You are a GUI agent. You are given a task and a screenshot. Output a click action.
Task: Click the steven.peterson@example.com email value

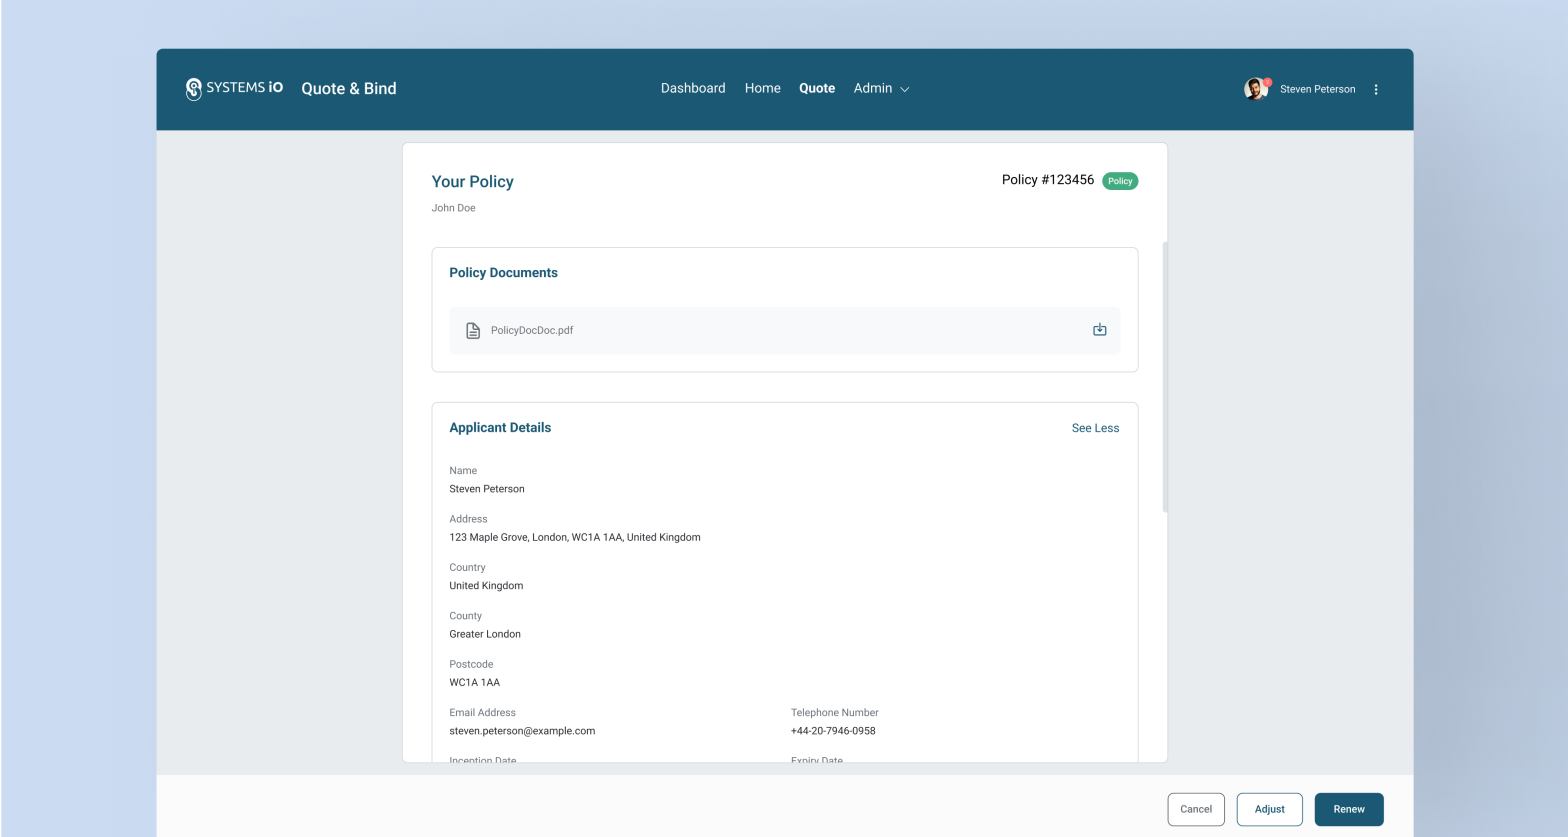pyautogui.click(x=522, y=731)
